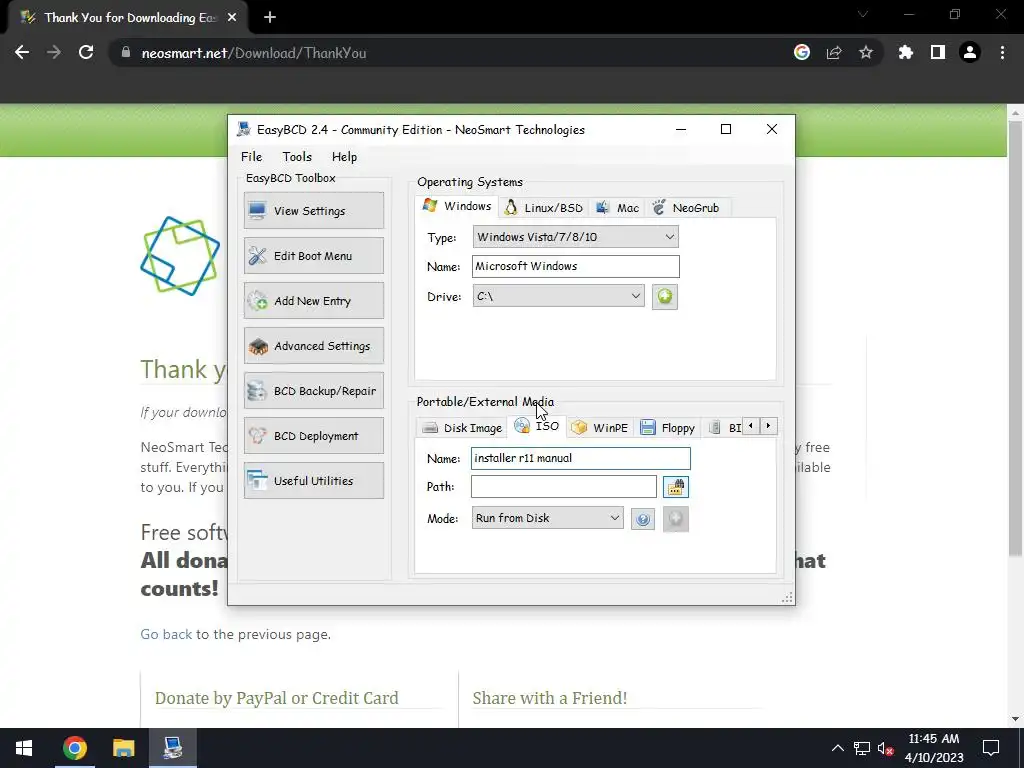Image resolution: width=1024 pixels, height=768 pixels.
Task: Switch to the NeoGrub tab
Action: pyautogui.click(x=687, y=208)
